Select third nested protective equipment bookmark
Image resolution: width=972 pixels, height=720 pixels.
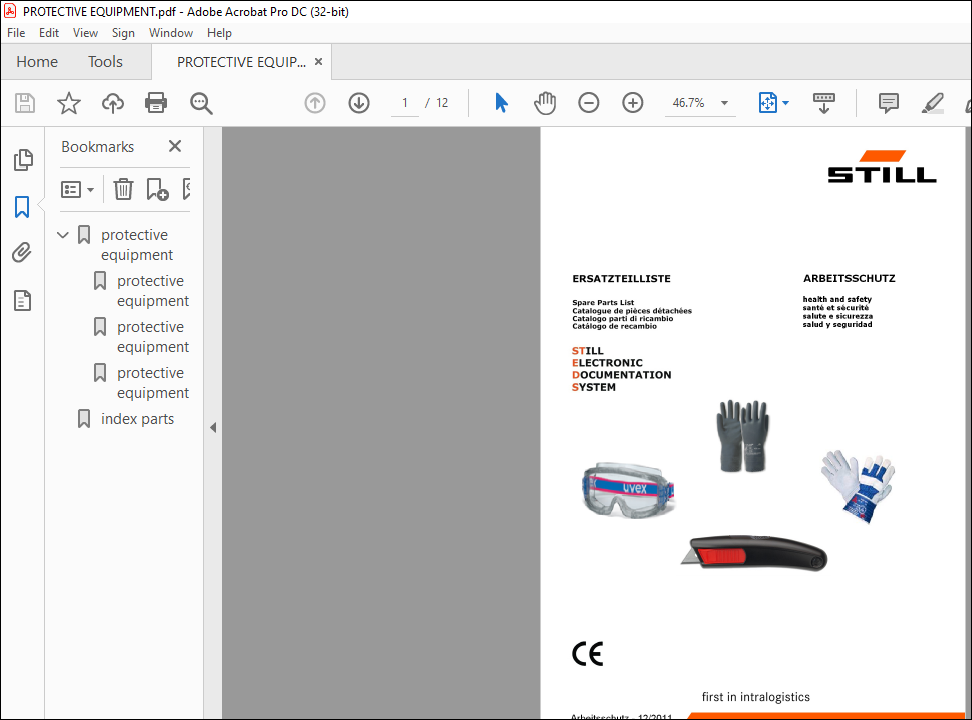(152, 383)
